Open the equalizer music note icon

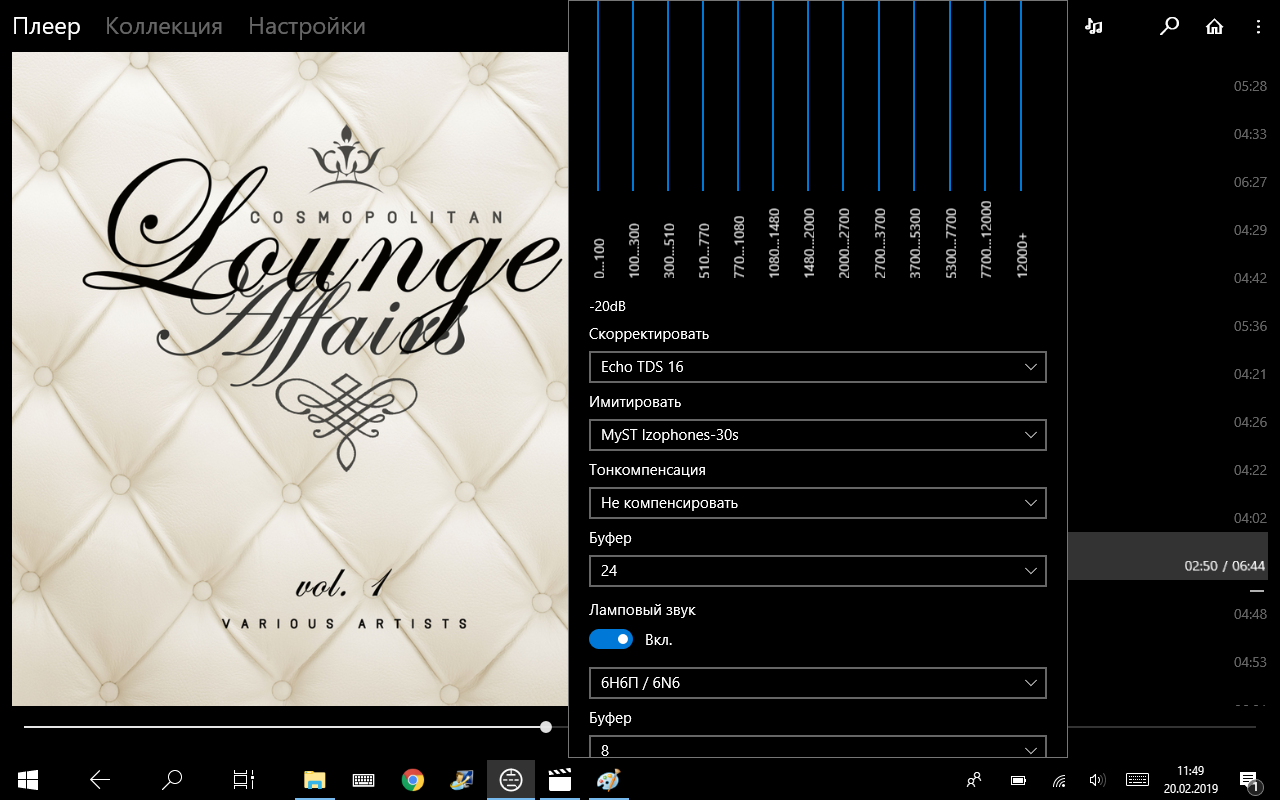[x=1094, y=27]
